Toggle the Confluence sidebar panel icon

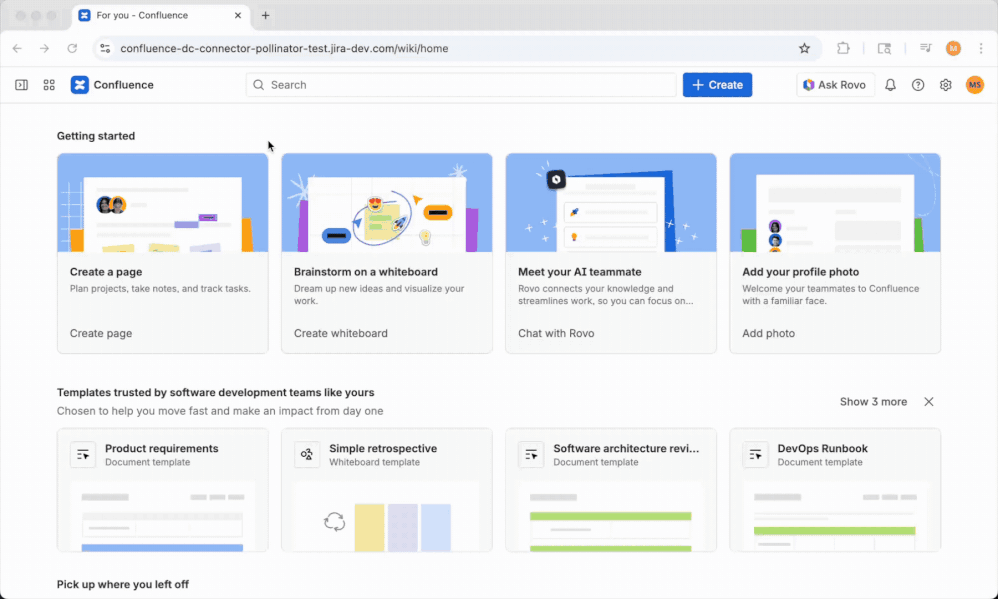22,85
